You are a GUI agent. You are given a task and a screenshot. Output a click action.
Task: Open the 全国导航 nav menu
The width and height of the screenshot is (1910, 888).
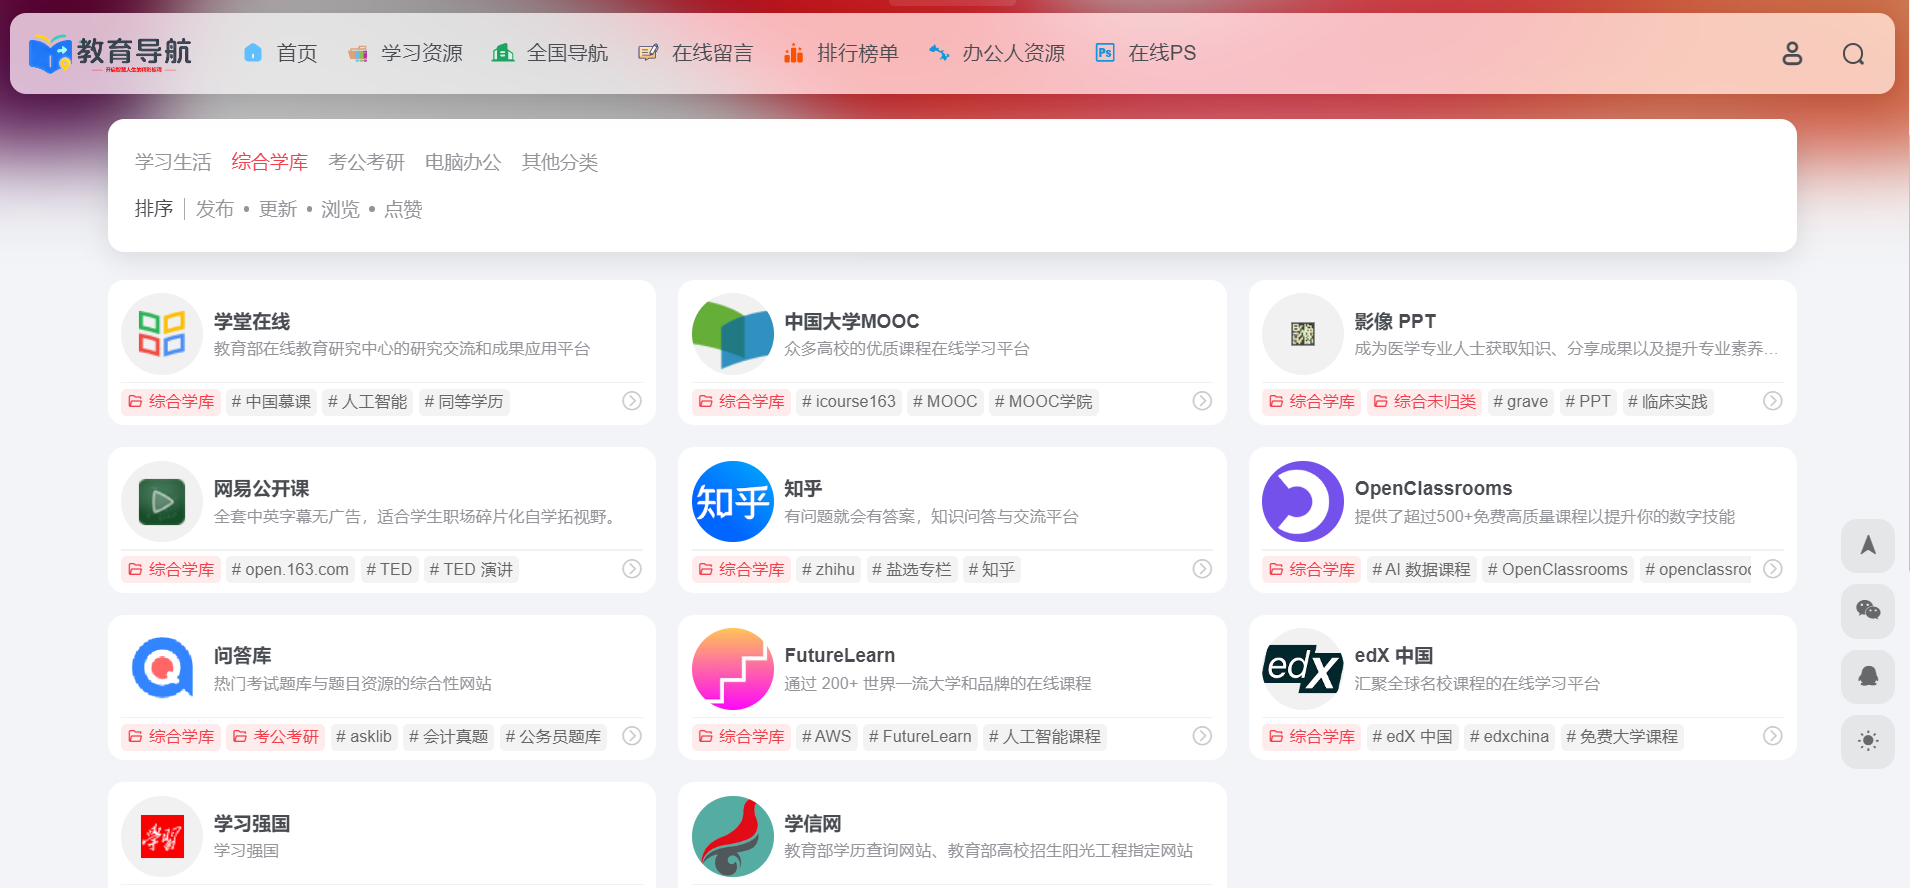pyautogui.click(x=550, y=53)
